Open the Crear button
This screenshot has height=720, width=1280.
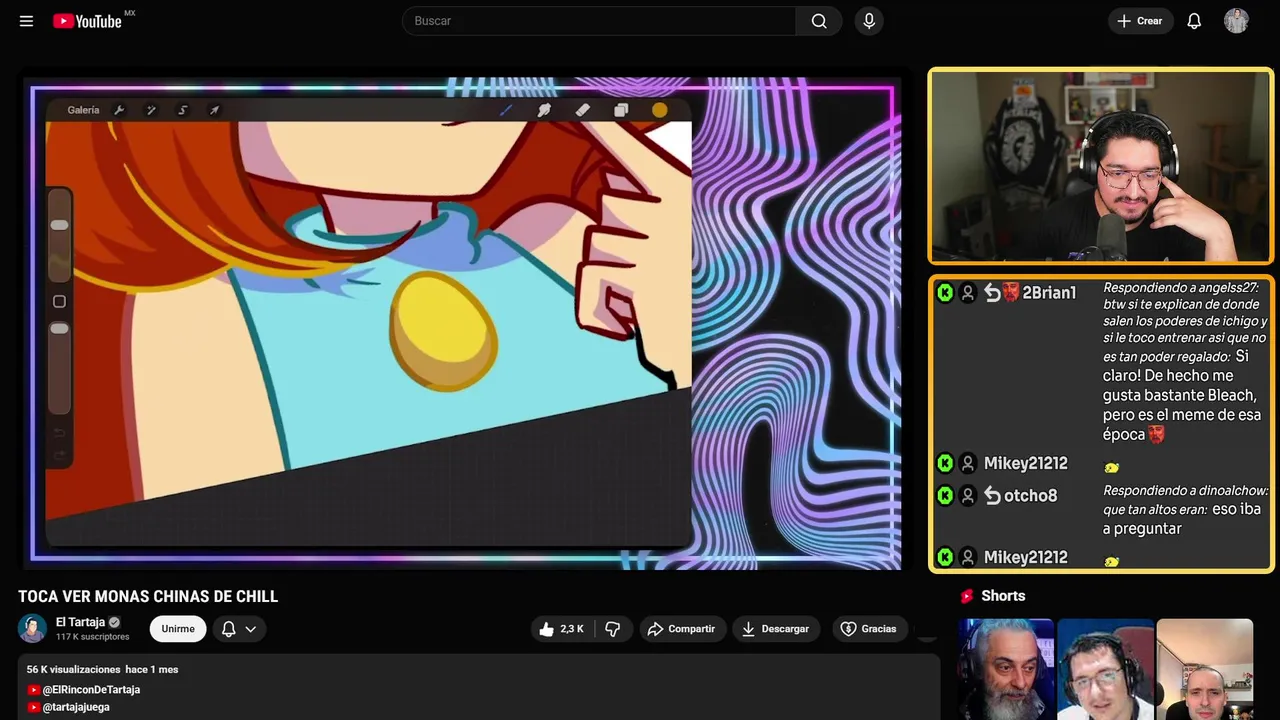[x=1140, y=21]
